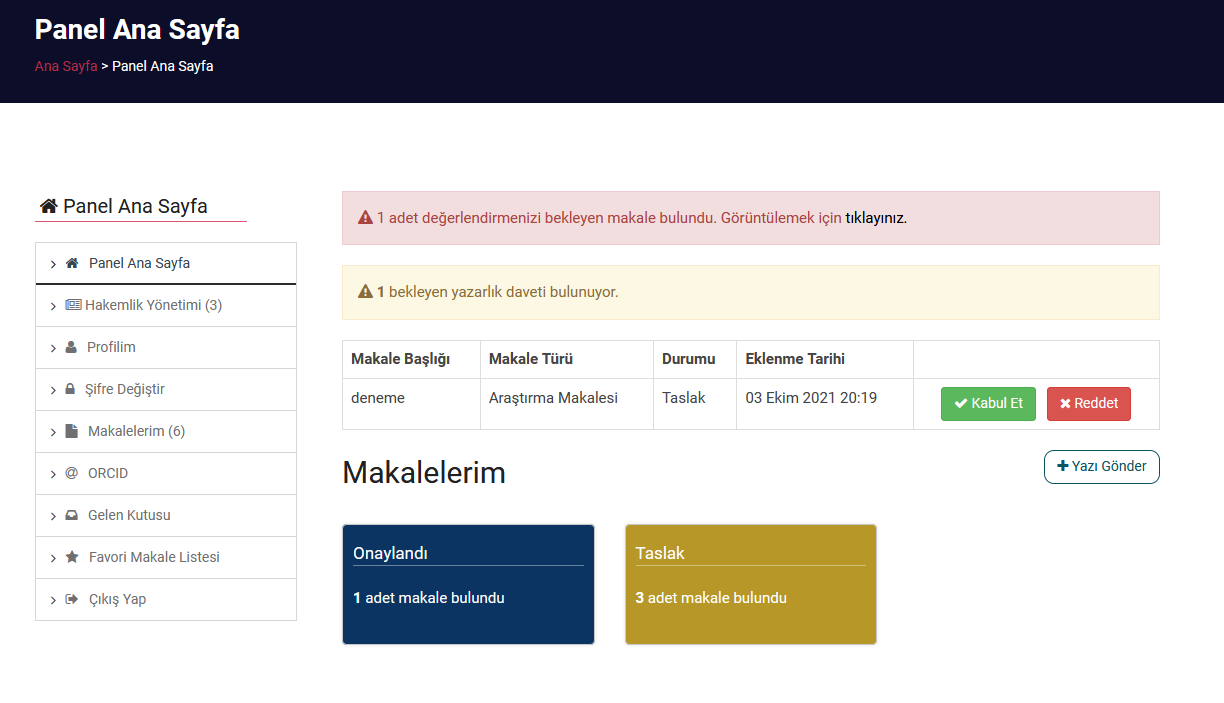Click 'Makale Başlığı' column header
Screen dimensions: 1224x703
click(411, 359)
